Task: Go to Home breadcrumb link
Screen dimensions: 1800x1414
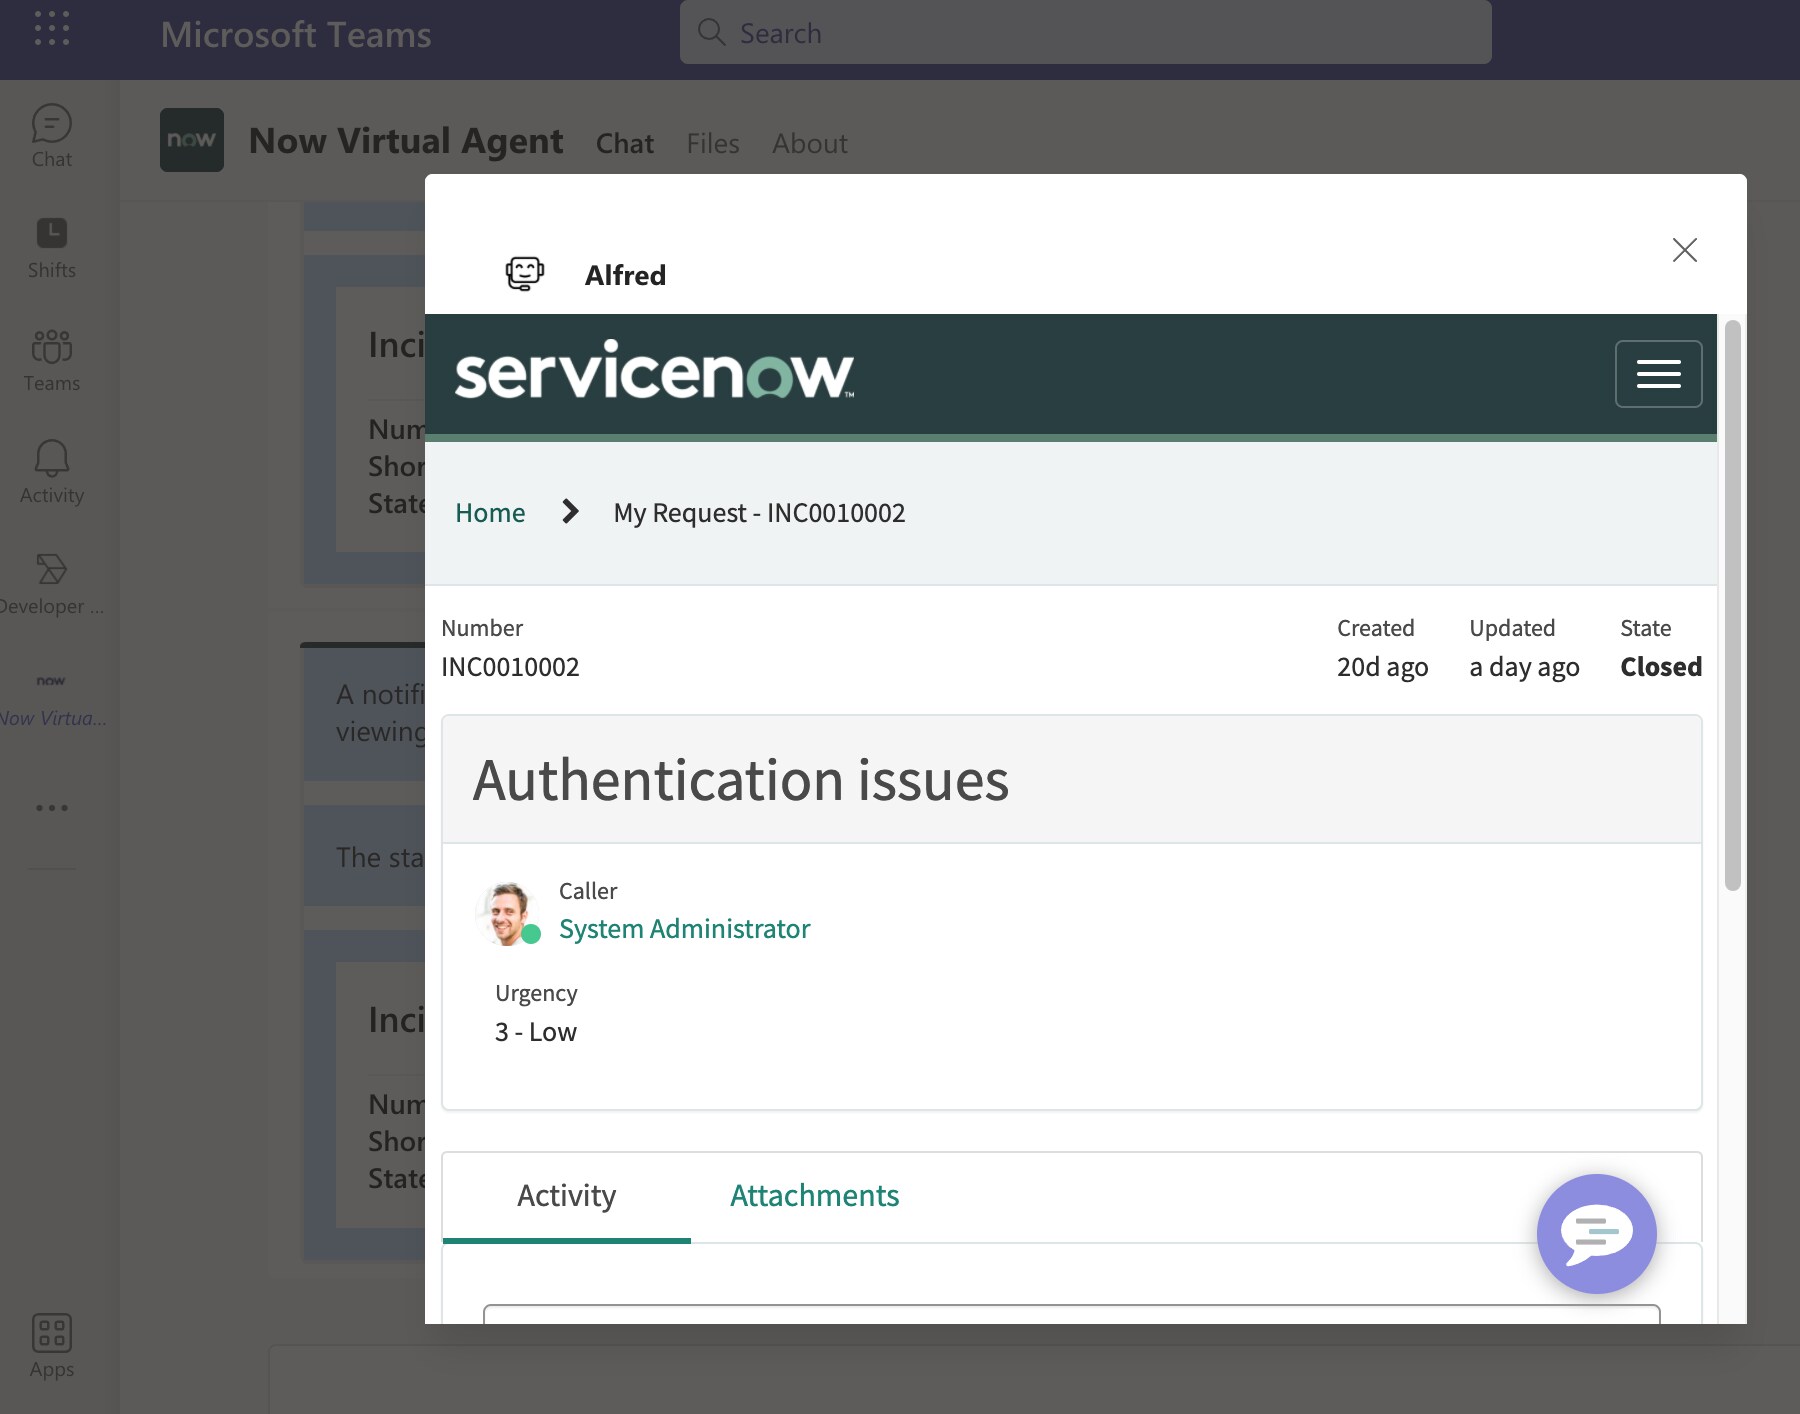Action: coord(490,513)
